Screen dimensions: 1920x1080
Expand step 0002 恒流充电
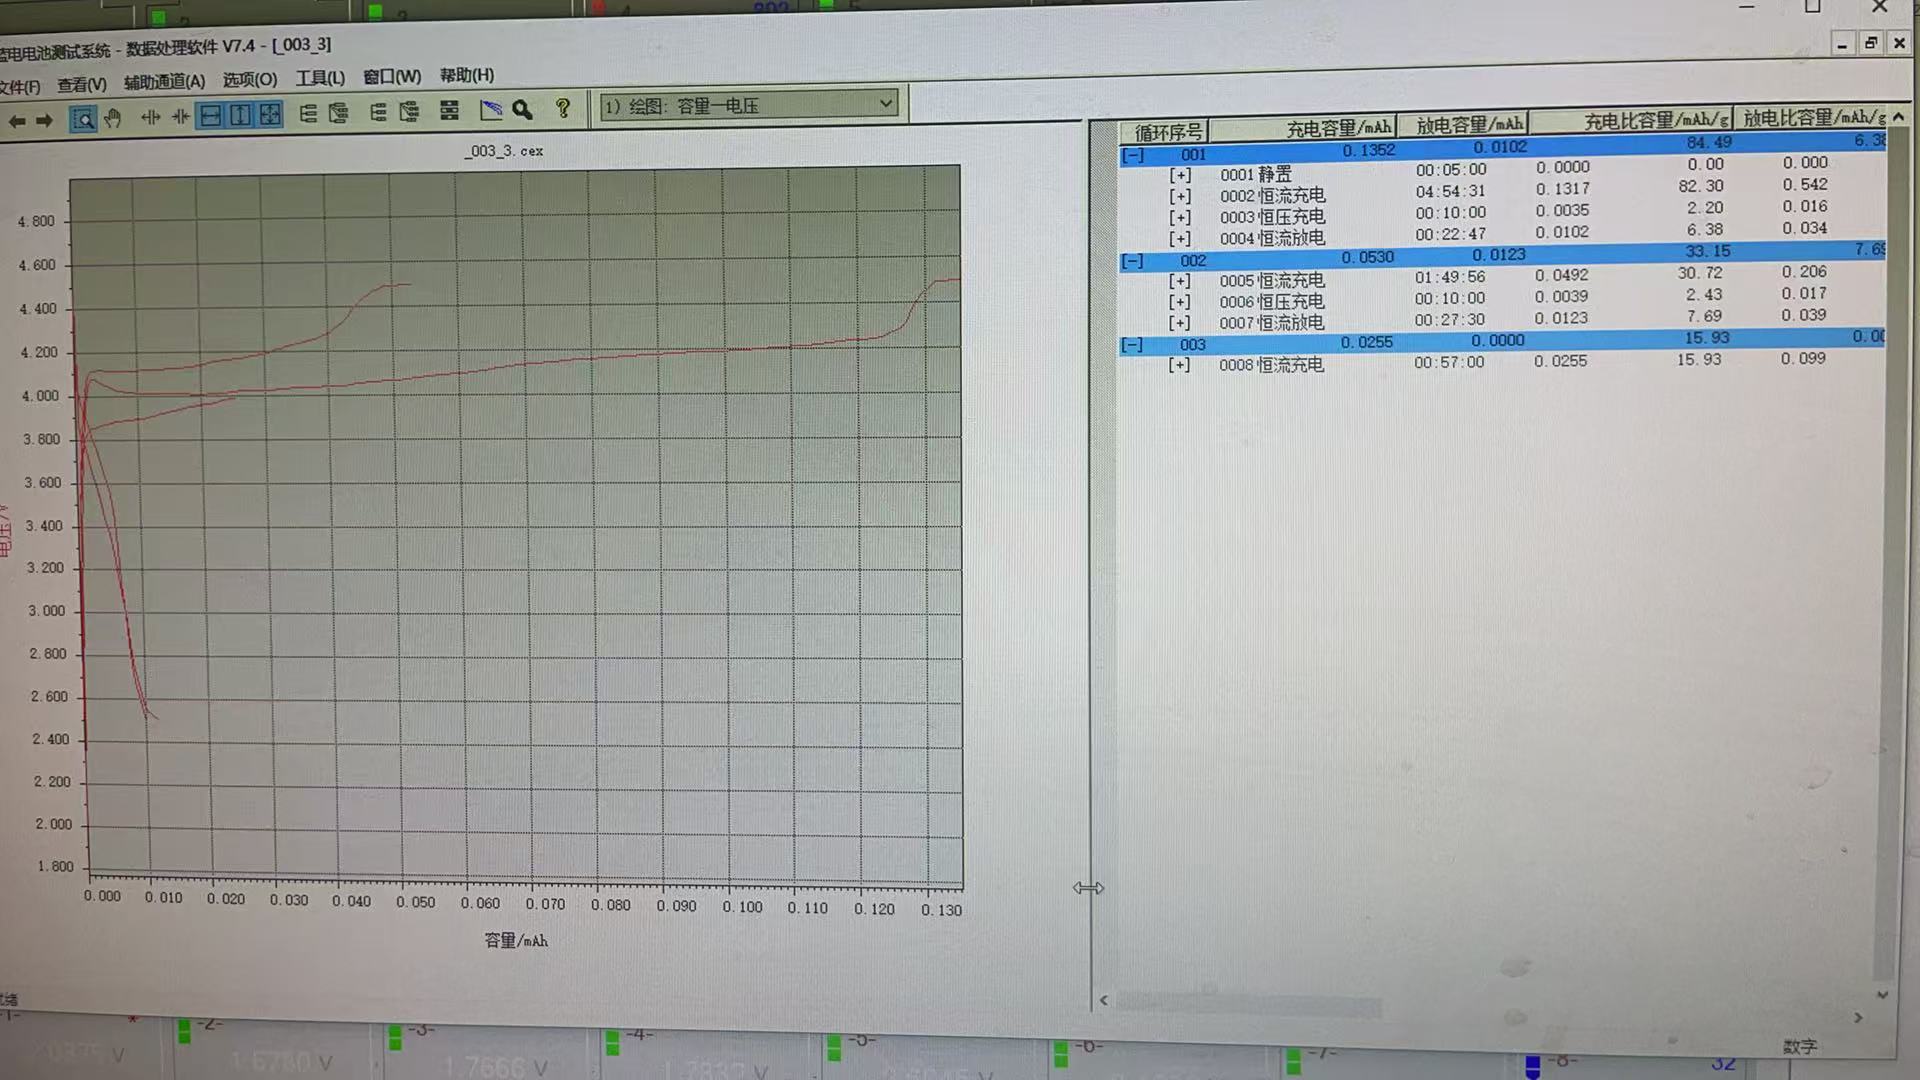tap(1180, 197)
